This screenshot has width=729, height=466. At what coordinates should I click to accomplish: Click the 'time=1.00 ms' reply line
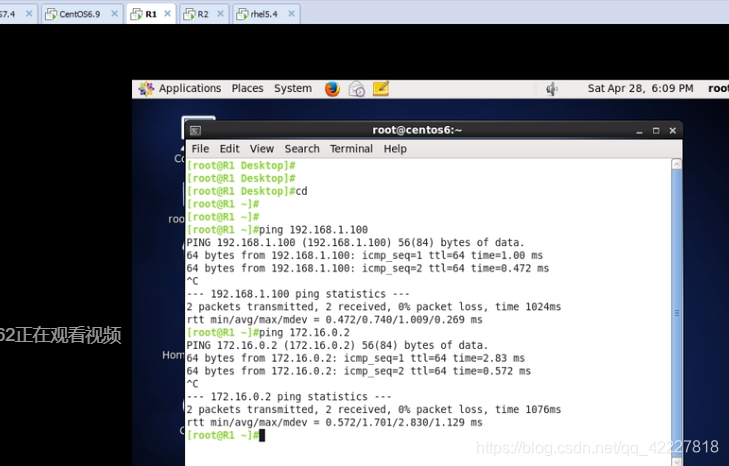point(364,255)
